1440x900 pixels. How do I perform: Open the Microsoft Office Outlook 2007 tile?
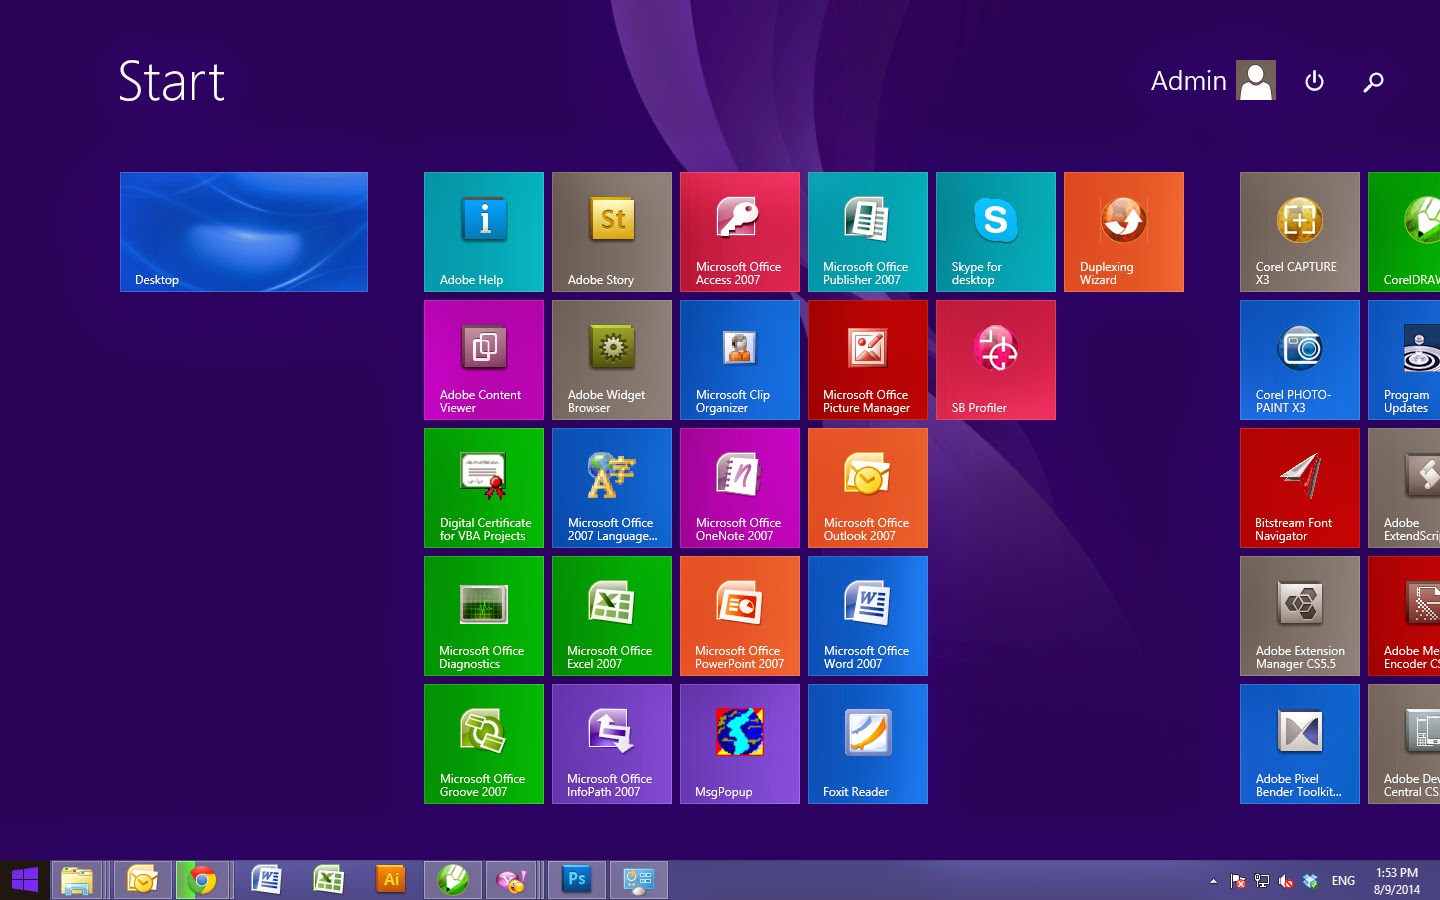pyautogui.click(x=868, y=488)
